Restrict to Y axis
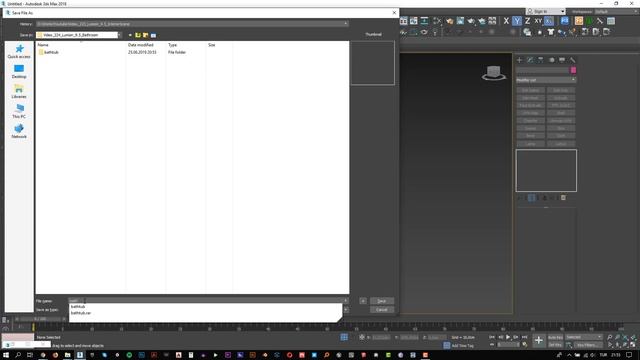 517,21
